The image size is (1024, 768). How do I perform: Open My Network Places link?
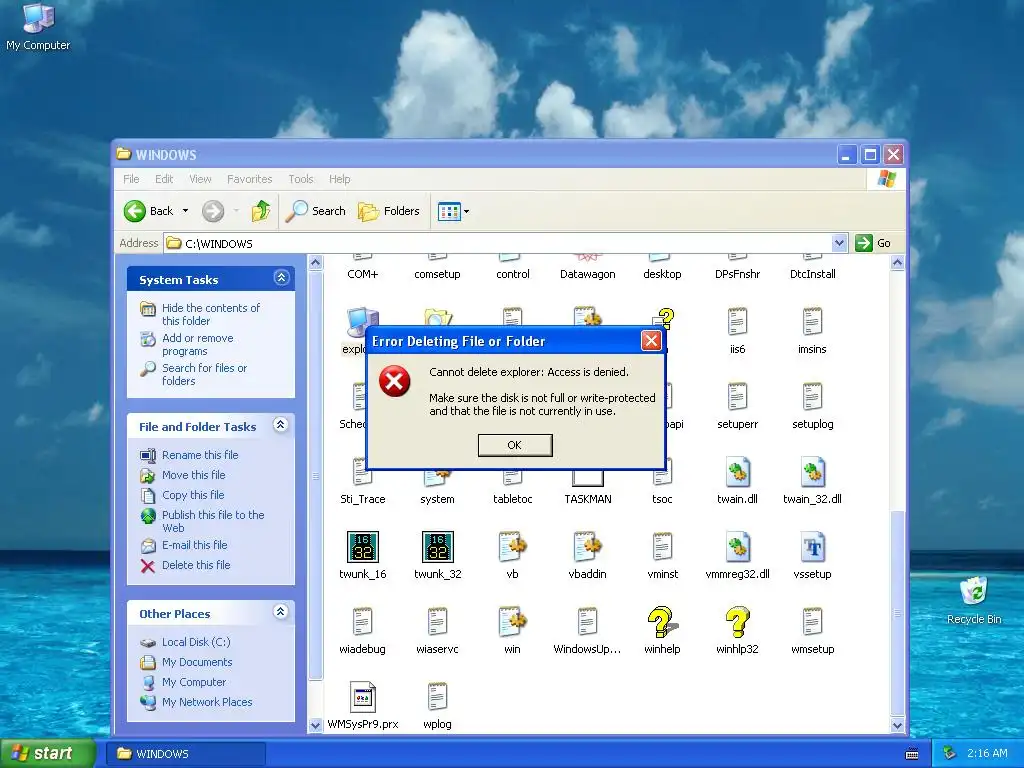[207, 702]
